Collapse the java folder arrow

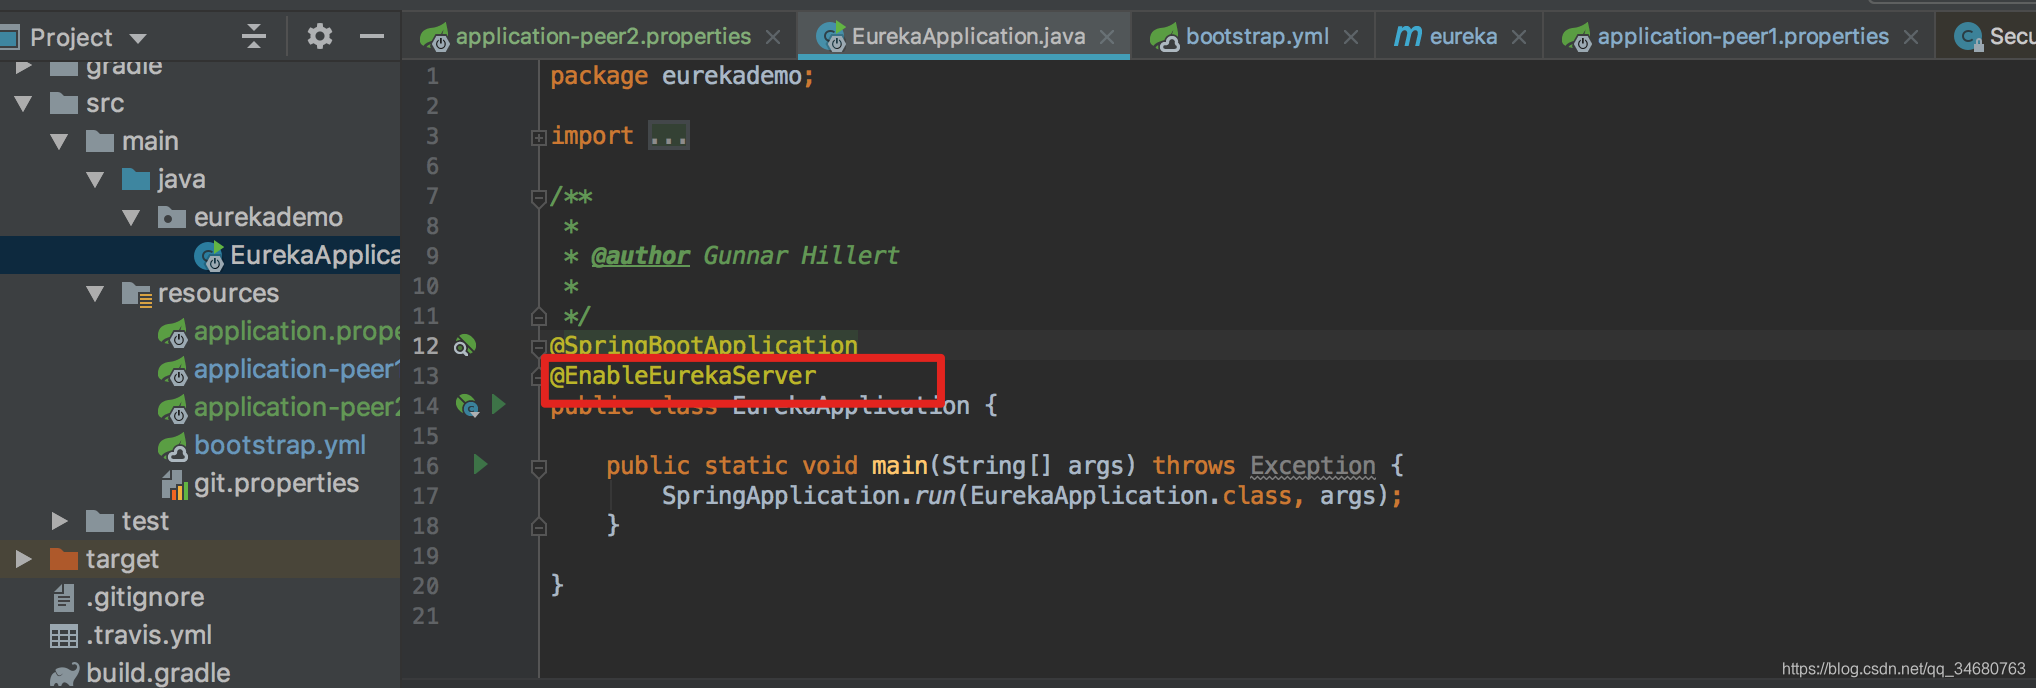pyautogui.click(x=96, y=179)
